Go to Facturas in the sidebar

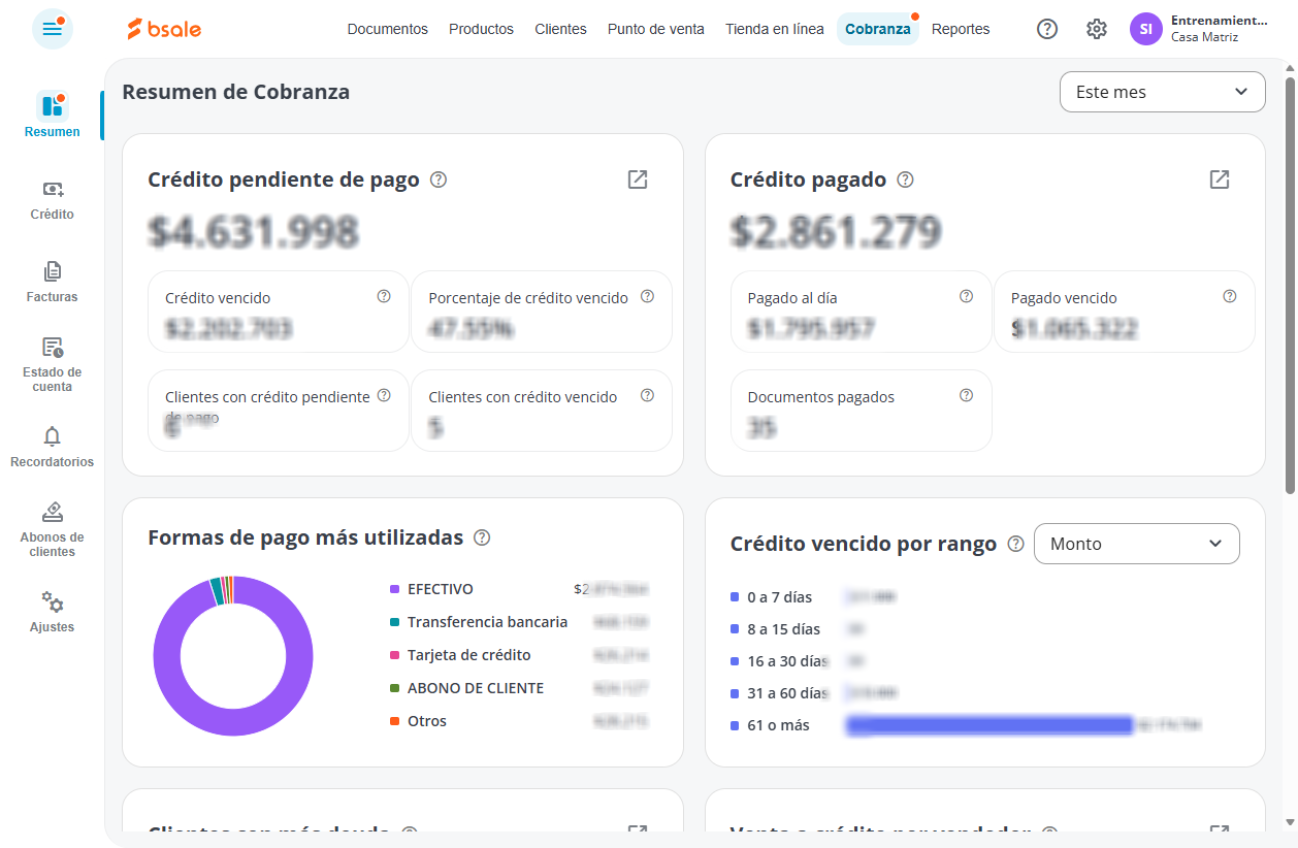tap(52, 271)
